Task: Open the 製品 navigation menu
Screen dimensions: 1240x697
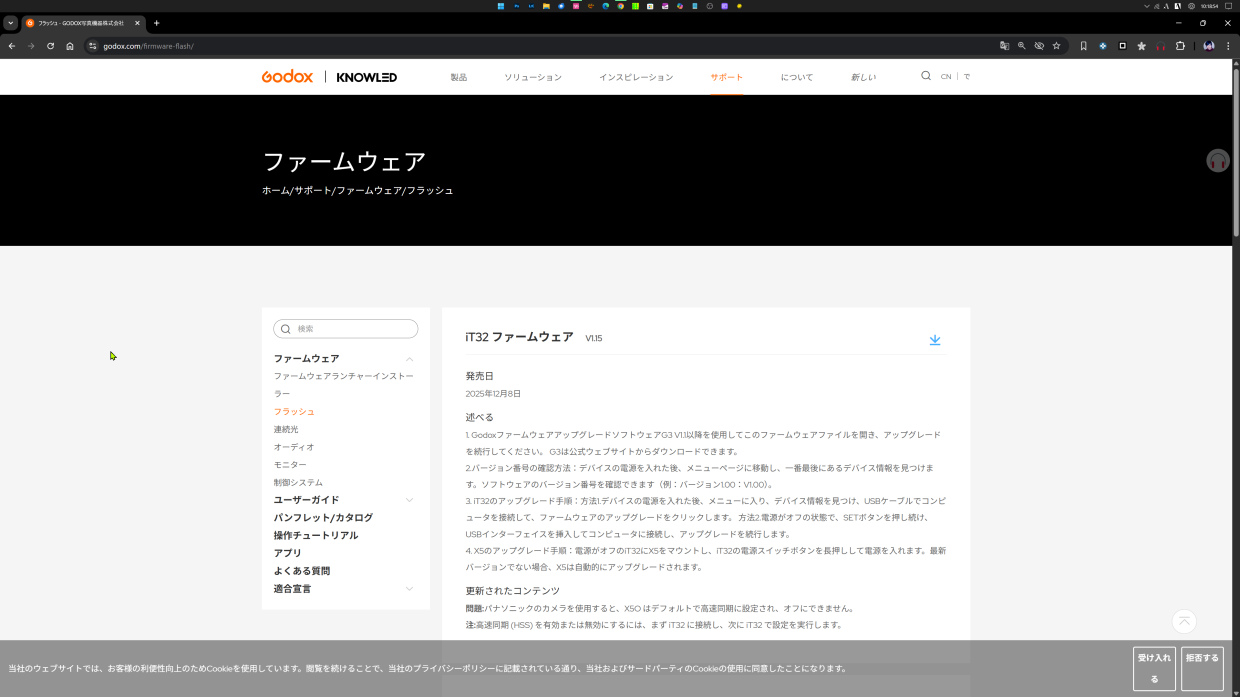Action: point(458,77)
